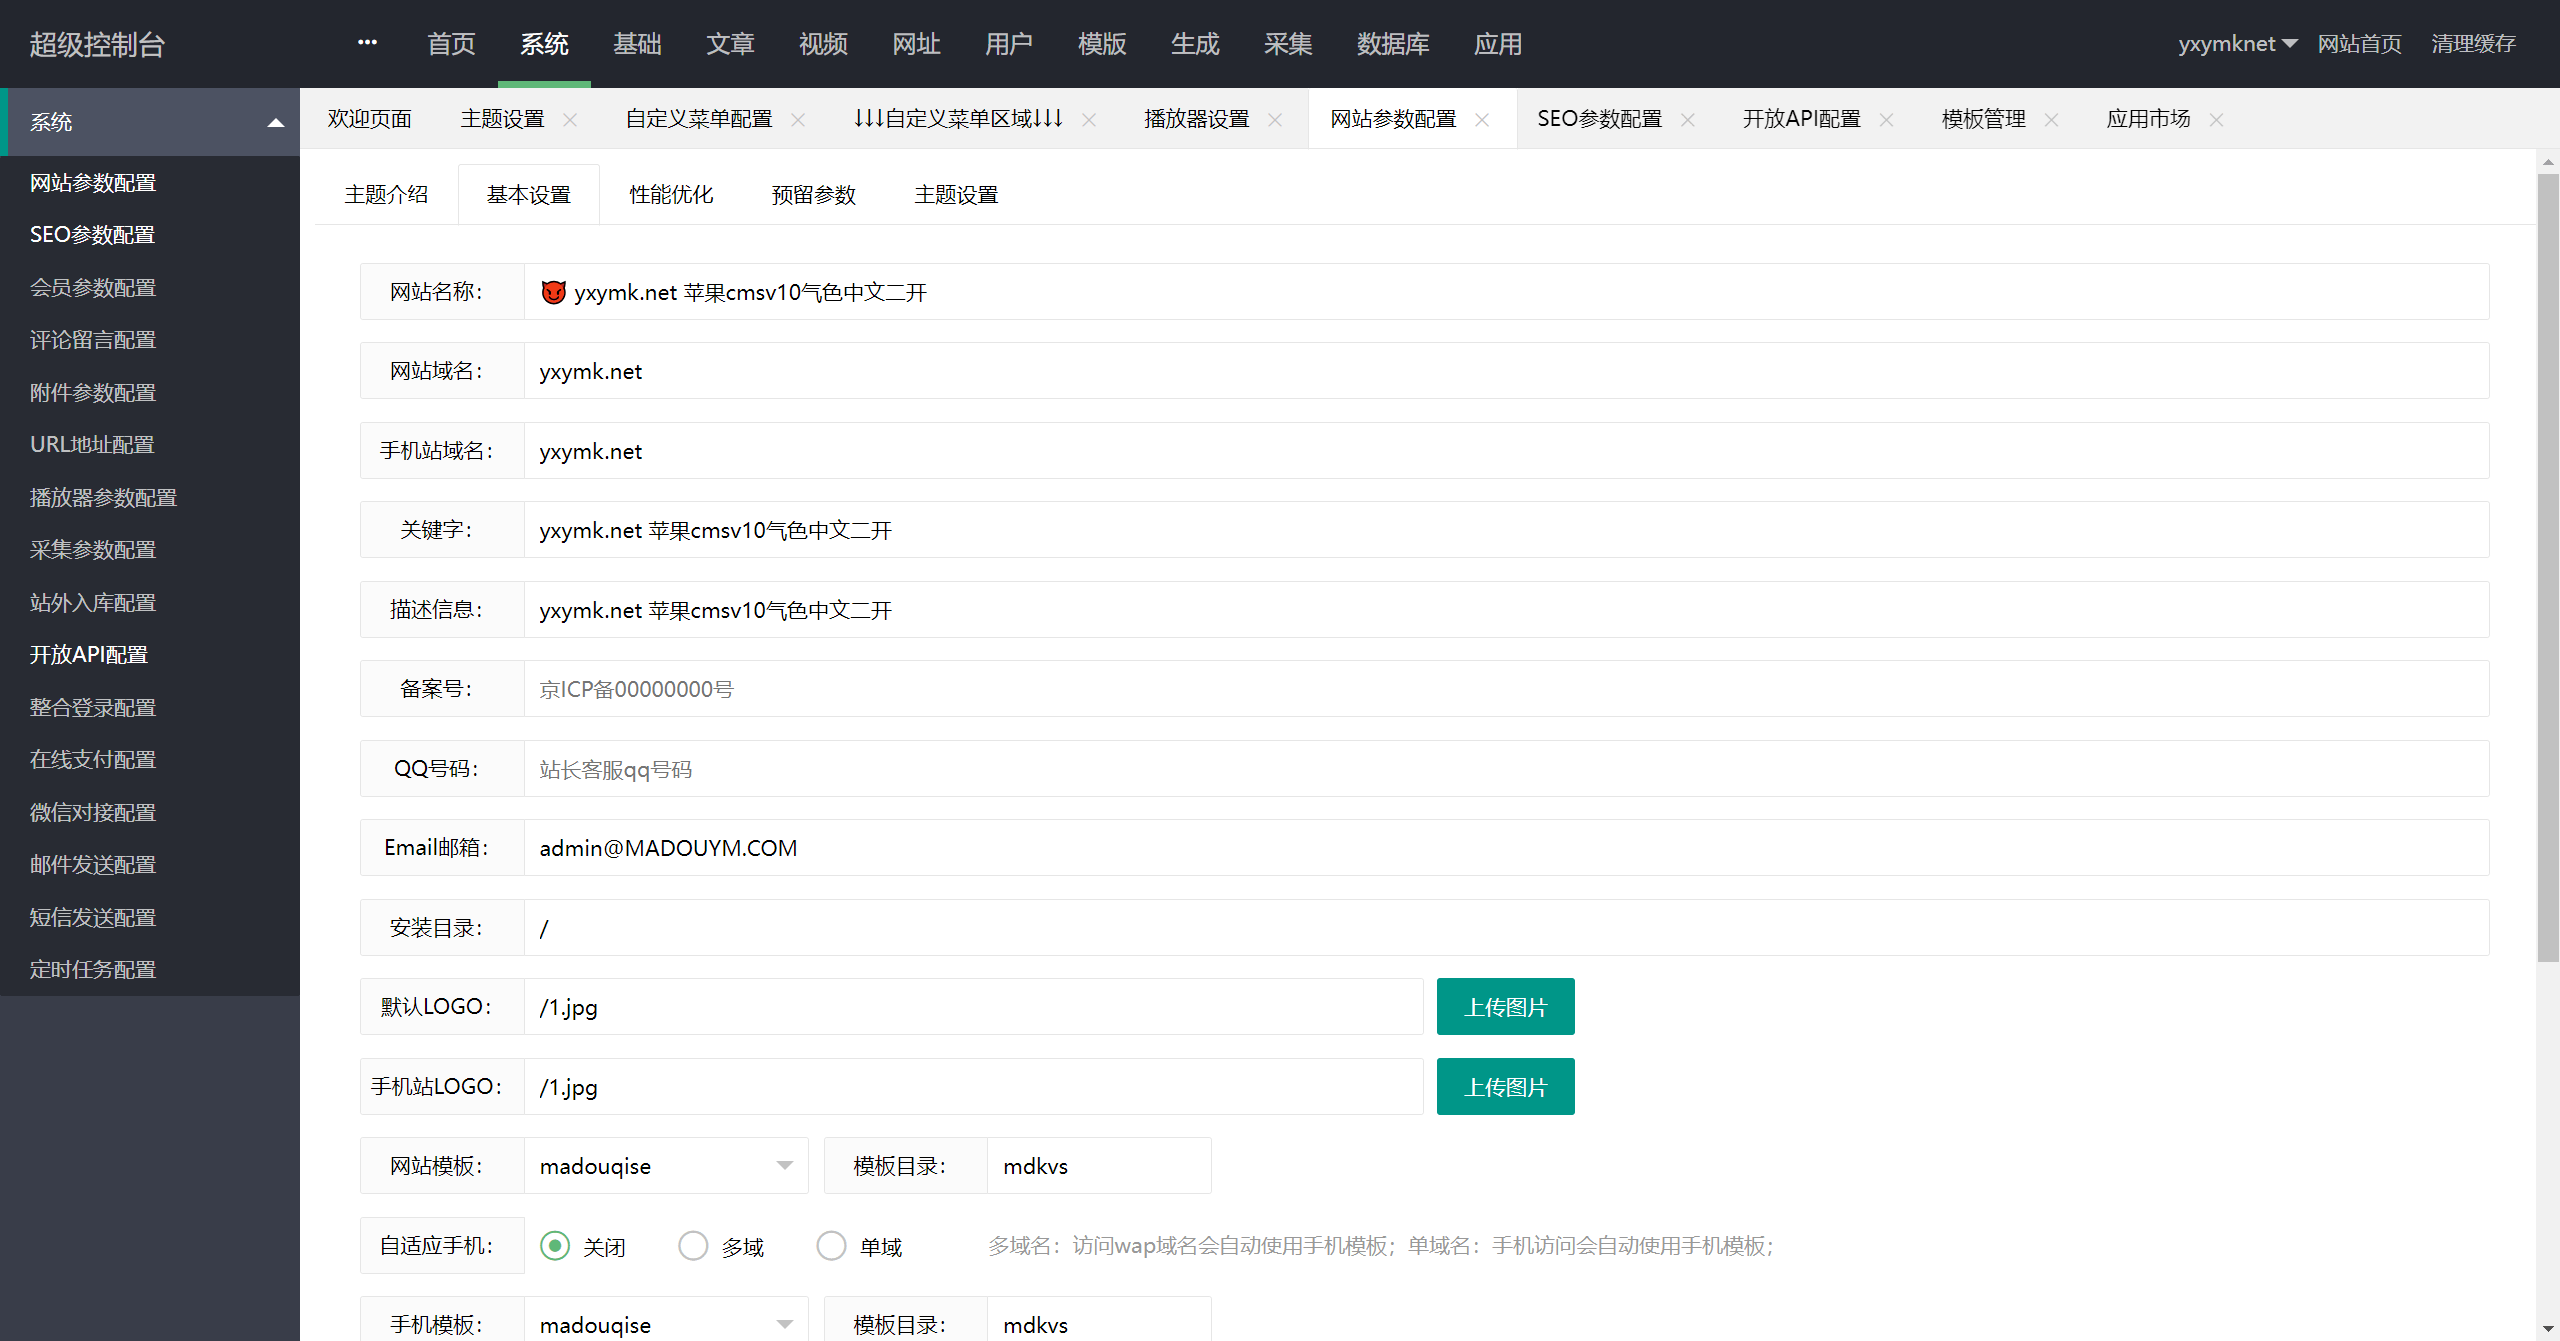Select the 关闭 radio for 自适应手机
Image resolution: width=2560 pixels, height=1341 pixels.
coord(555,1246)
